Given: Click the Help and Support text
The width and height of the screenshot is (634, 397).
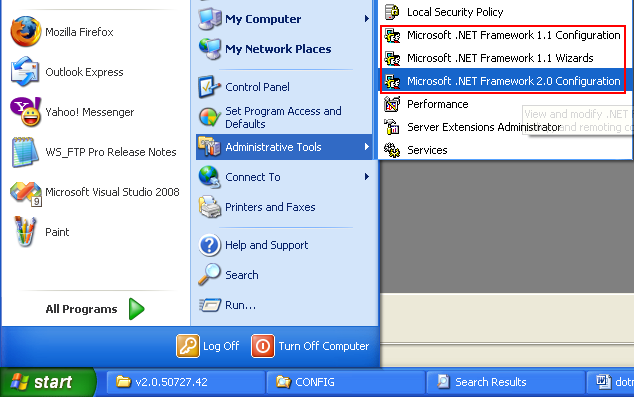Looking at the screenshot, I should (x=266, y=245).
